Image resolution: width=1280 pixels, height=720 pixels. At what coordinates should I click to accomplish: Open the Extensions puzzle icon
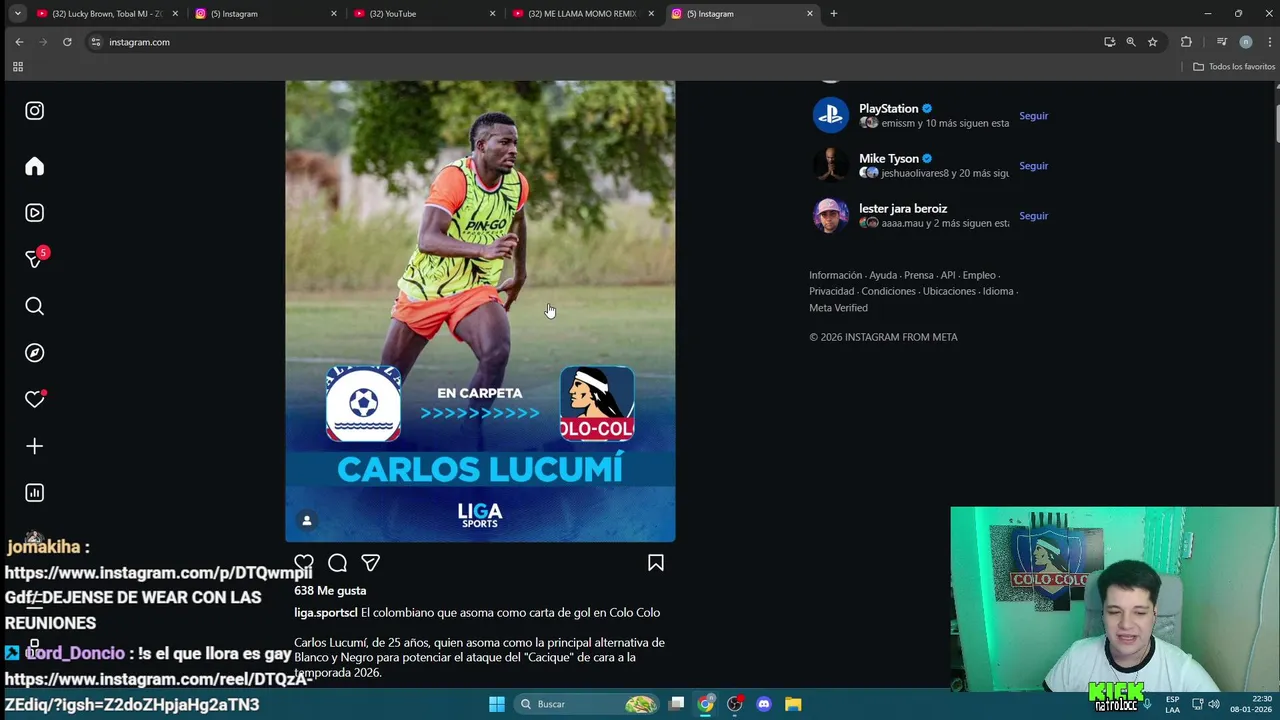(1186, 42)
